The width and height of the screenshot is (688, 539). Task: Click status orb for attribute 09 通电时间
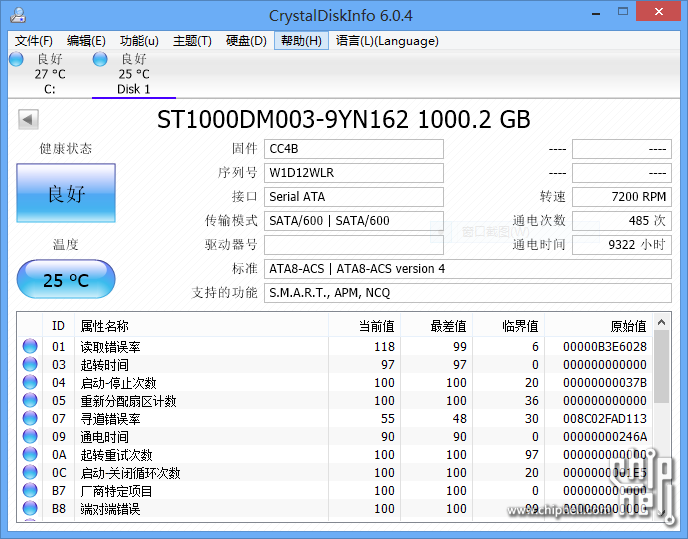click(x=30, y=436)
